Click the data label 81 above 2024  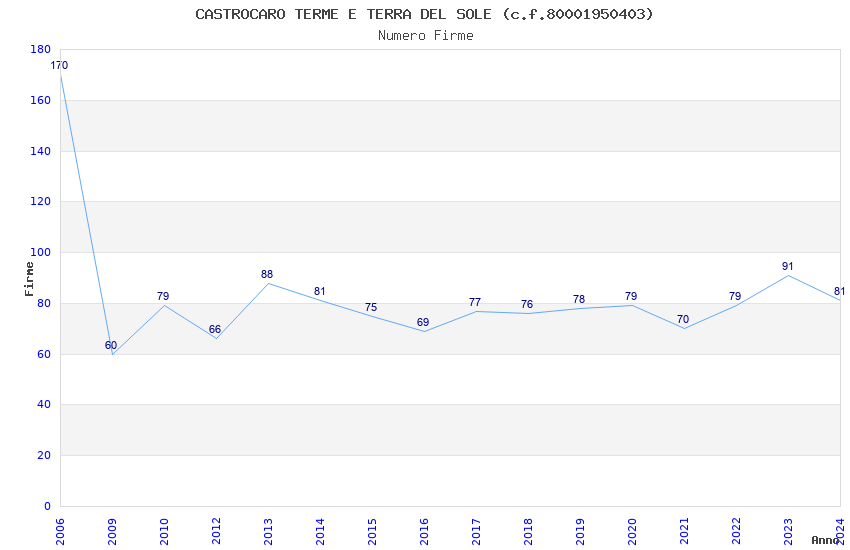pos(839,292)
